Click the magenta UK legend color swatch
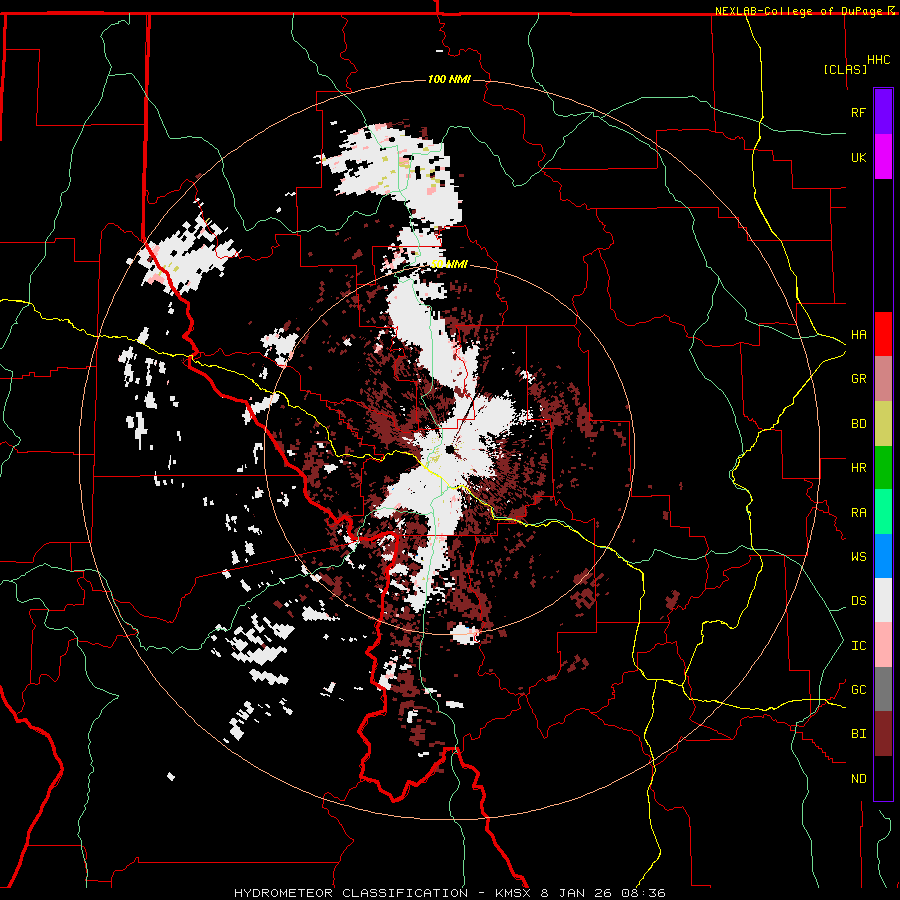900x900 pixels. point(883,157)
